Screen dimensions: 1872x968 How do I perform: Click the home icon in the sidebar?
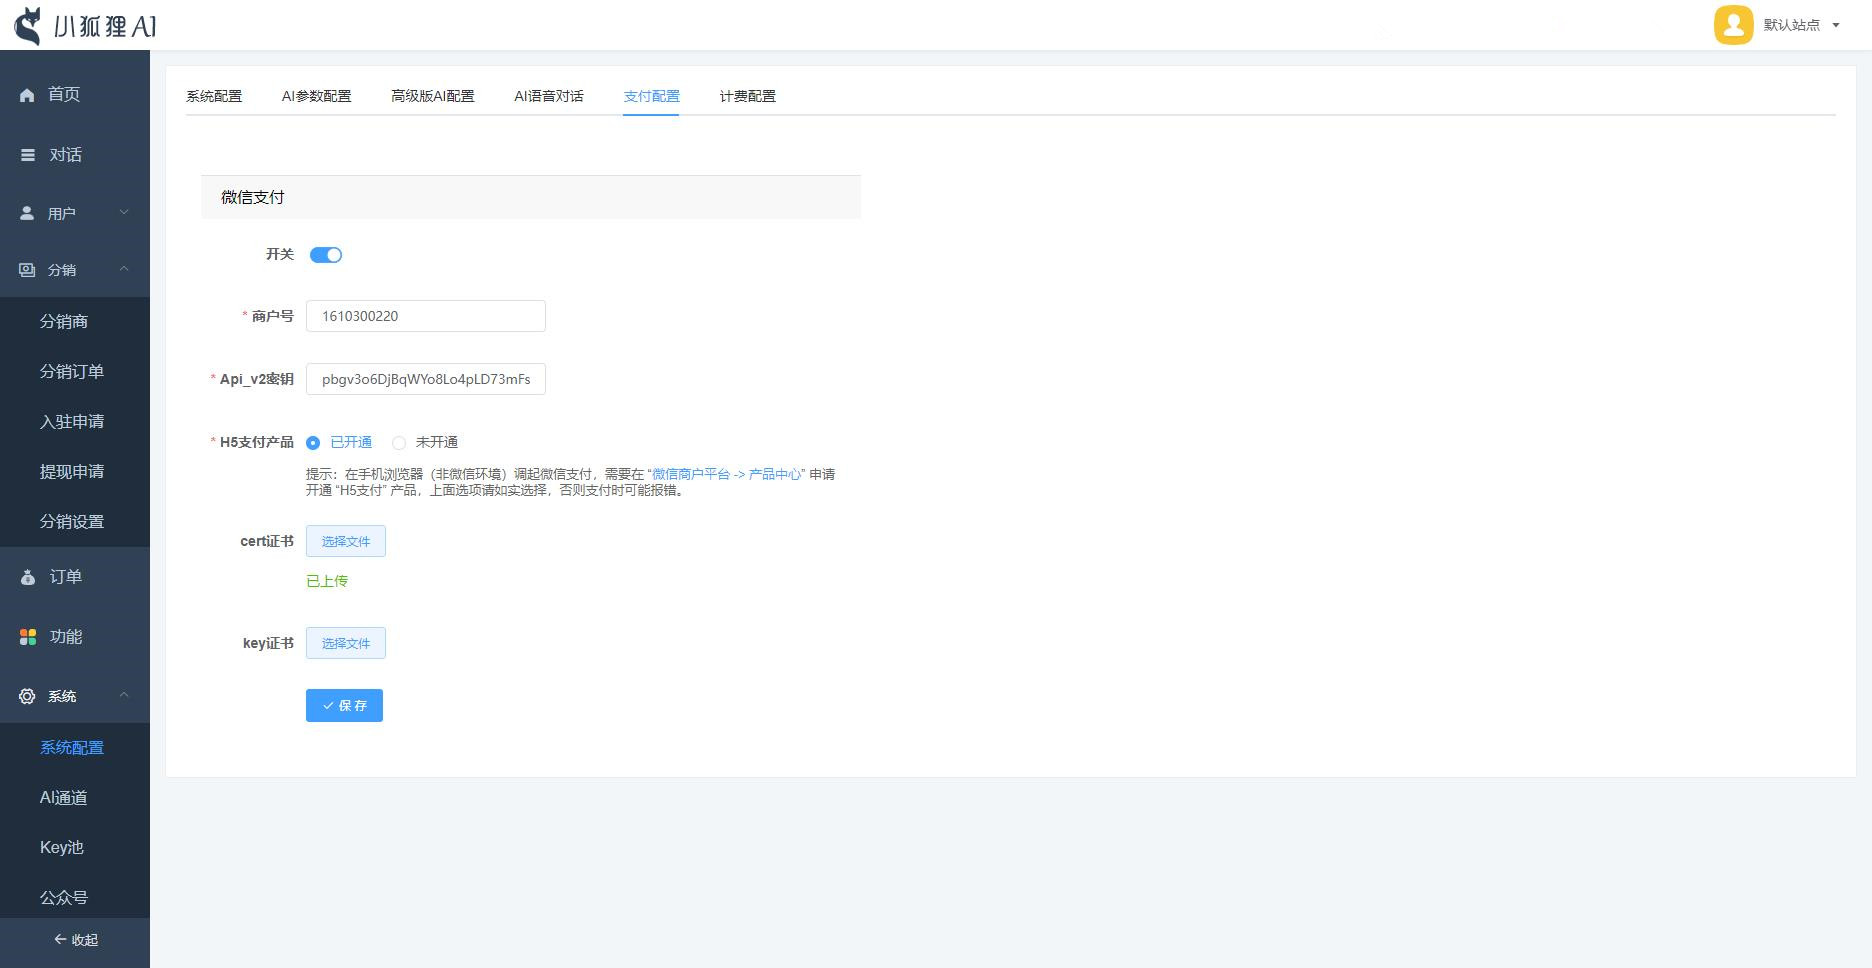(x=27, y=95)
